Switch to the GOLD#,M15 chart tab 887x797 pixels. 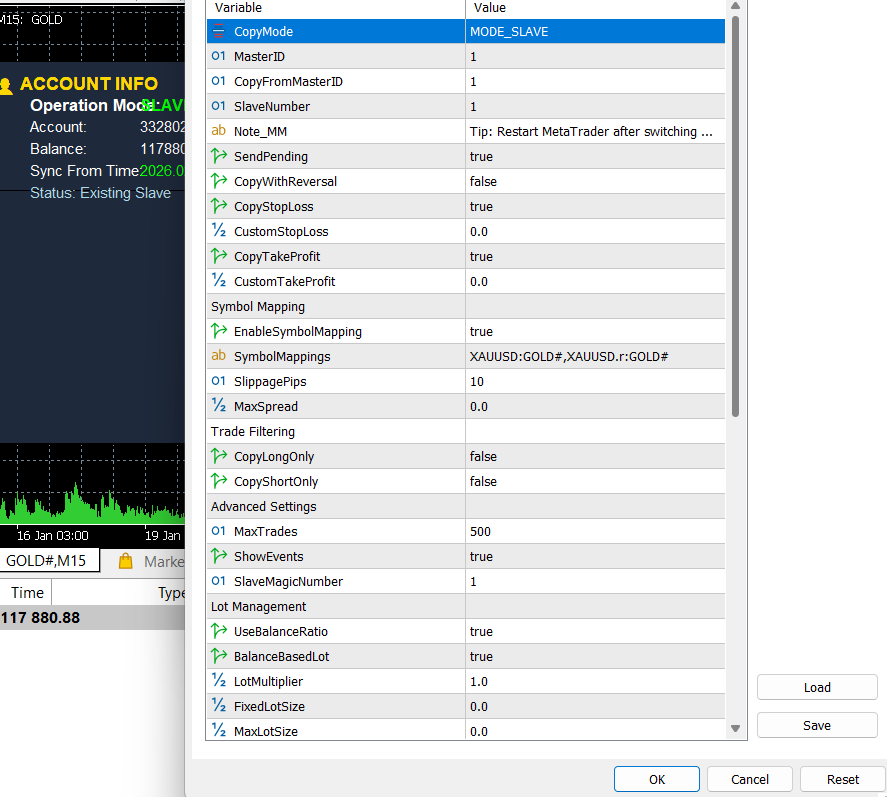coord(49,561)
